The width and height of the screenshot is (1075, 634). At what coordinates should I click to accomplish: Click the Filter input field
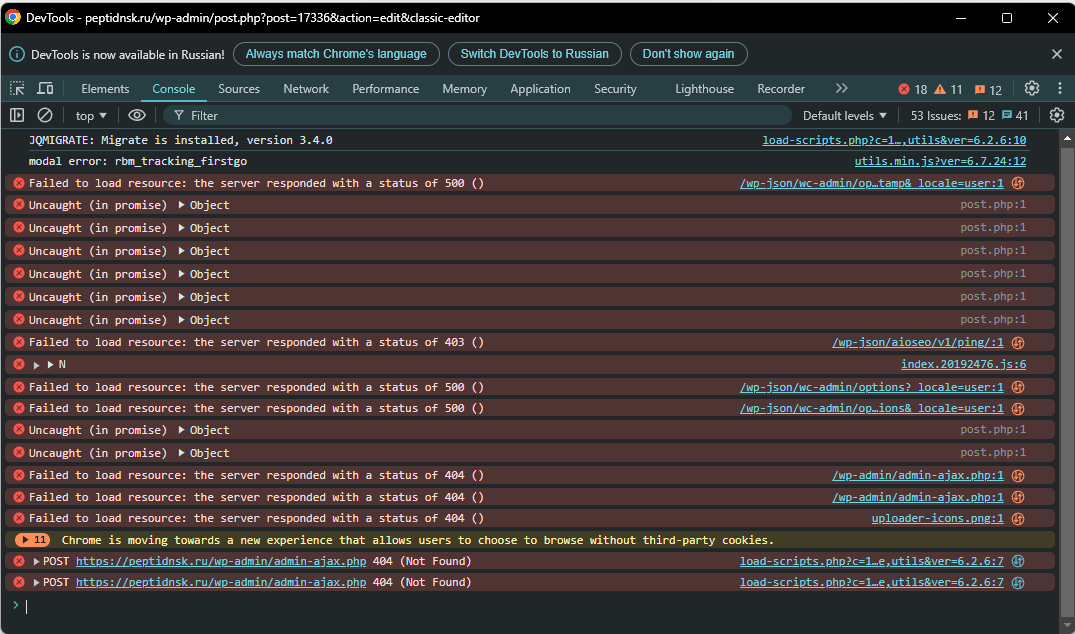[x=477, y=116]
